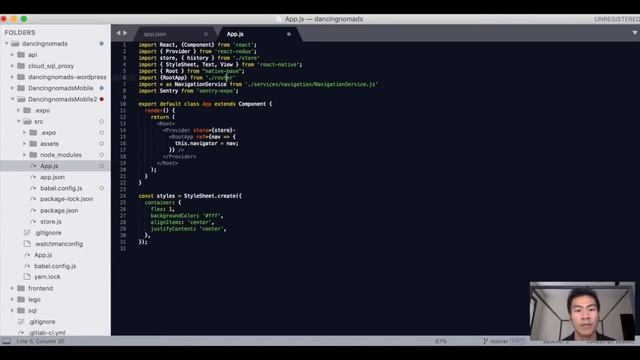Screen dimensions: 640x360
Task: Open babel.config.js under src
Action: tap(61, 188)
